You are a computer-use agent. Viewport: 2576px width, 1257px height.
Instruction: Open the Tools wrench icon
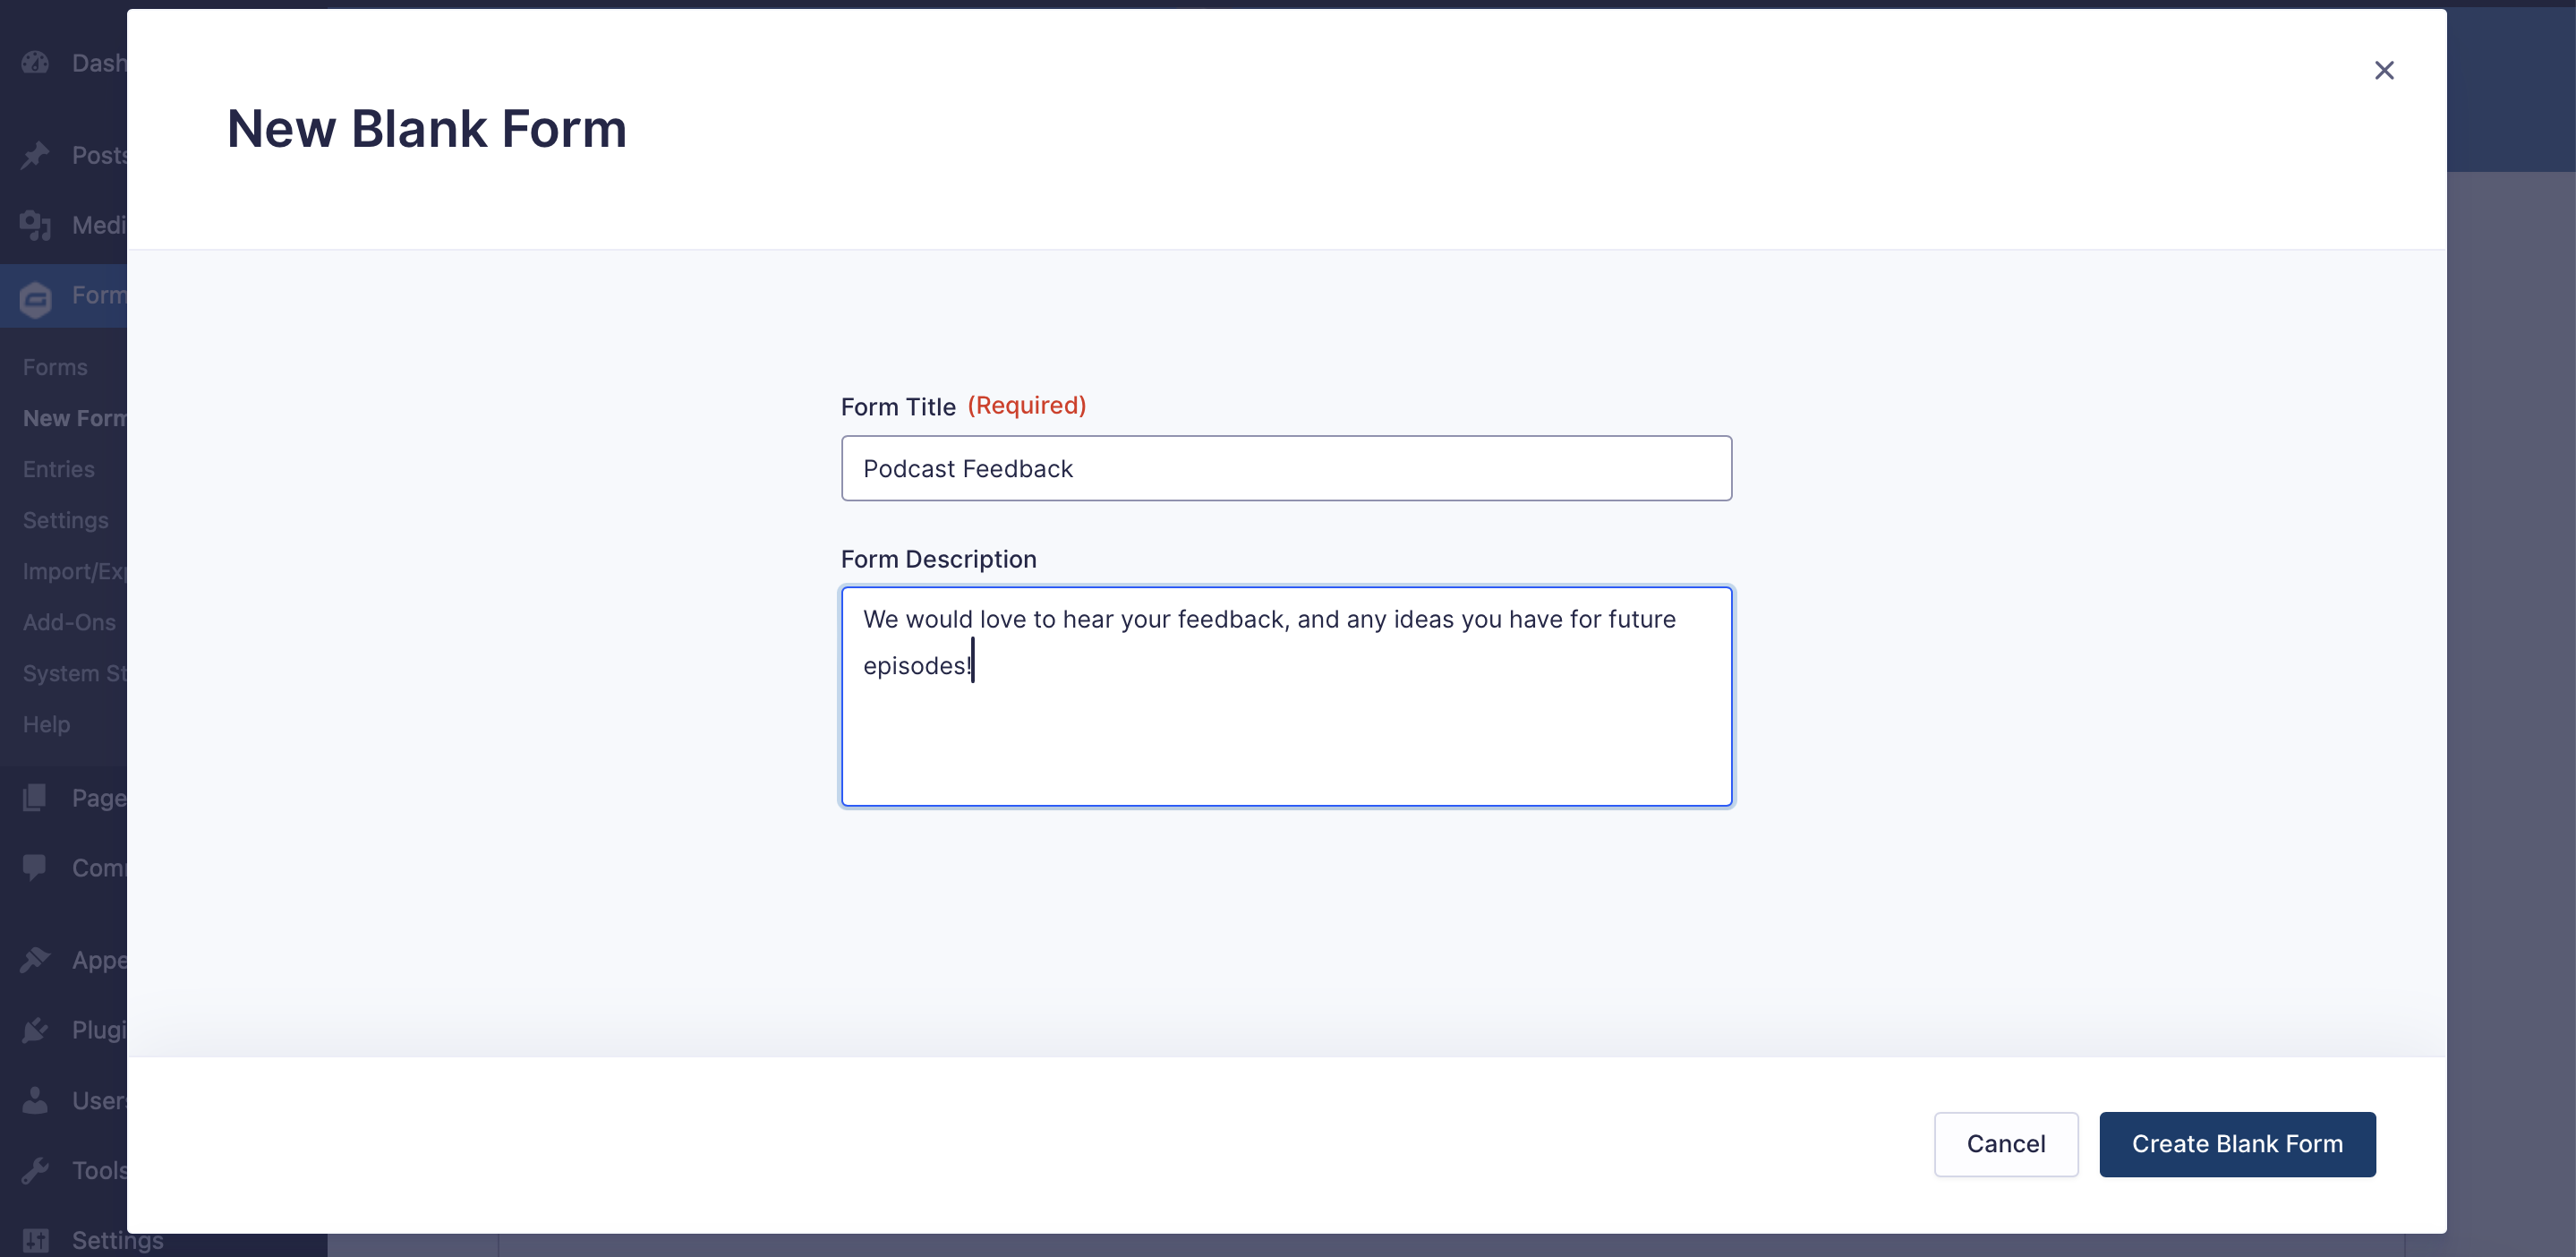click(35, 1170)
